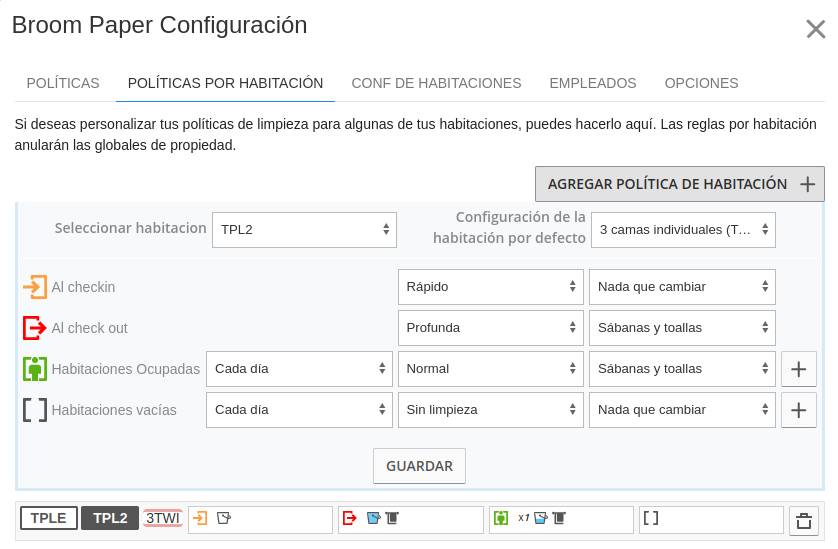838x549 pixels.
Task: Click the Al check out label
Action: pos(90,328)
